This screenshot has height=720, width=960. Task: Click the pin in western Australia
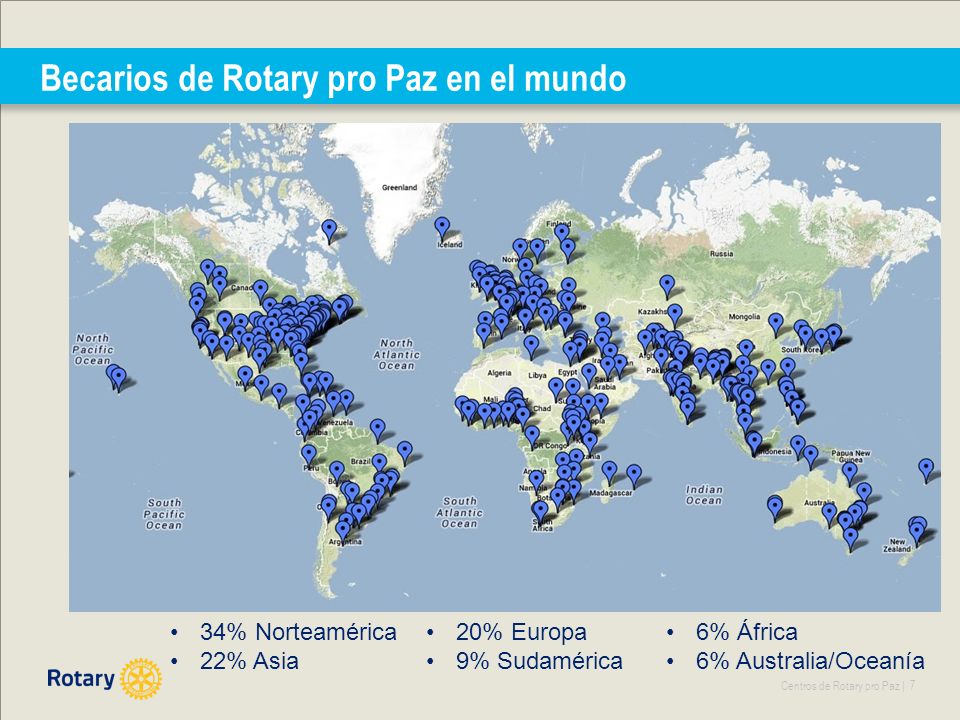[774, 508]
